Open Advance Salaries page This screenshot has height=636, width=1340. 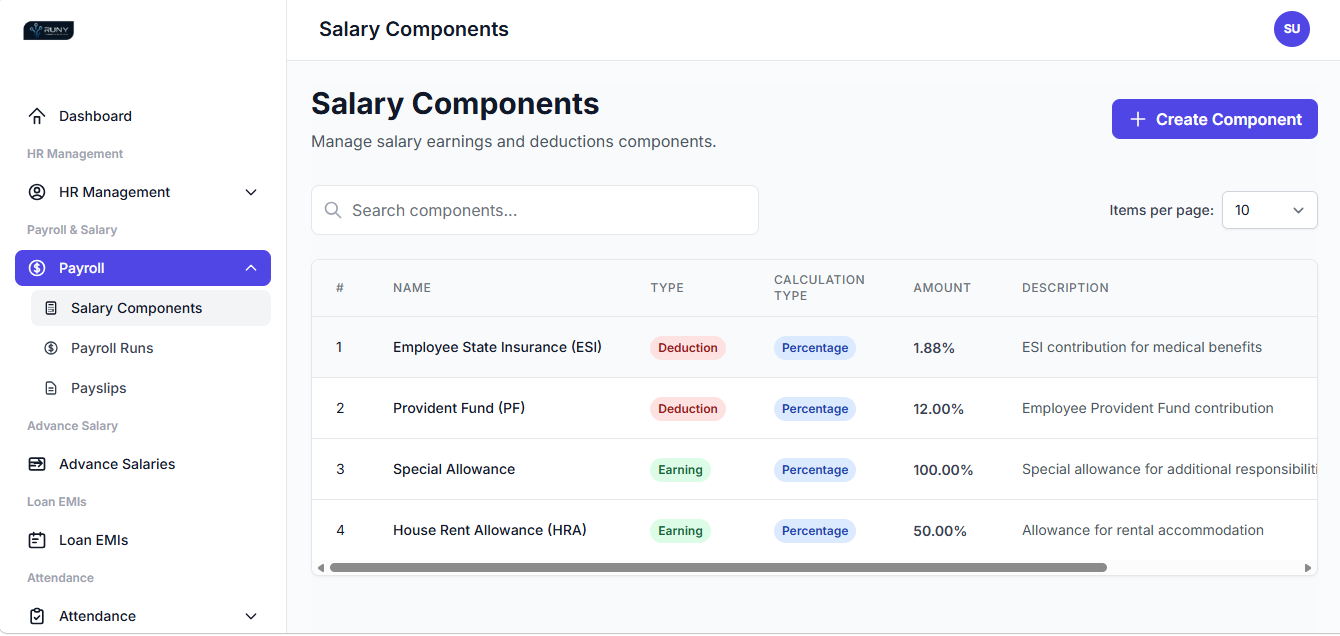pos(143,464)
